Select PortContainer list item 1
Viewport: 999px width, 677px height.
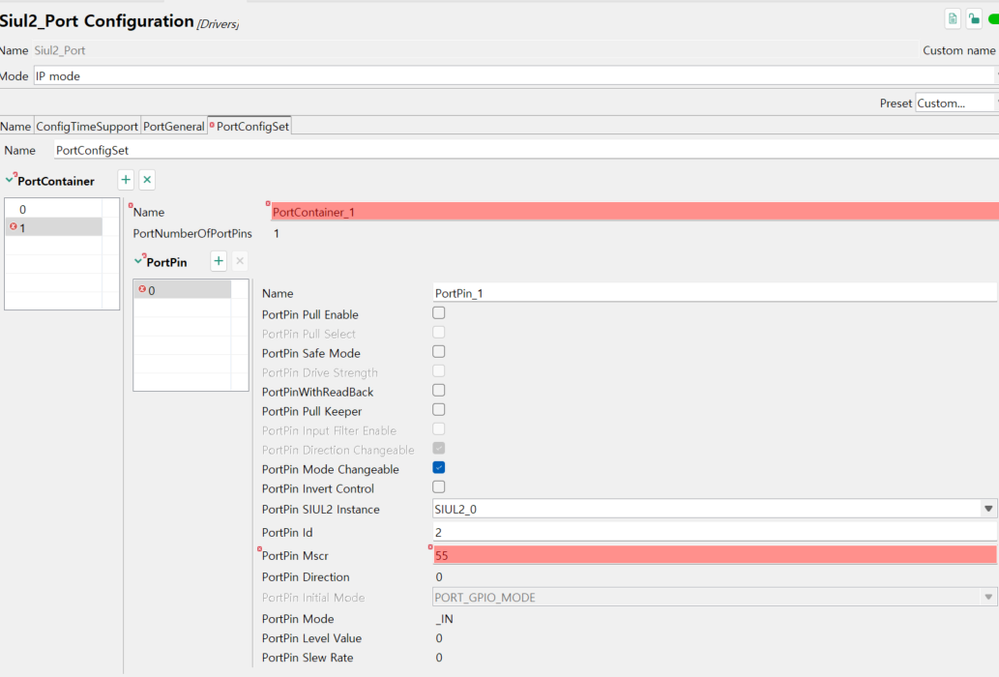pyautogui.click(x=54, y=227)
